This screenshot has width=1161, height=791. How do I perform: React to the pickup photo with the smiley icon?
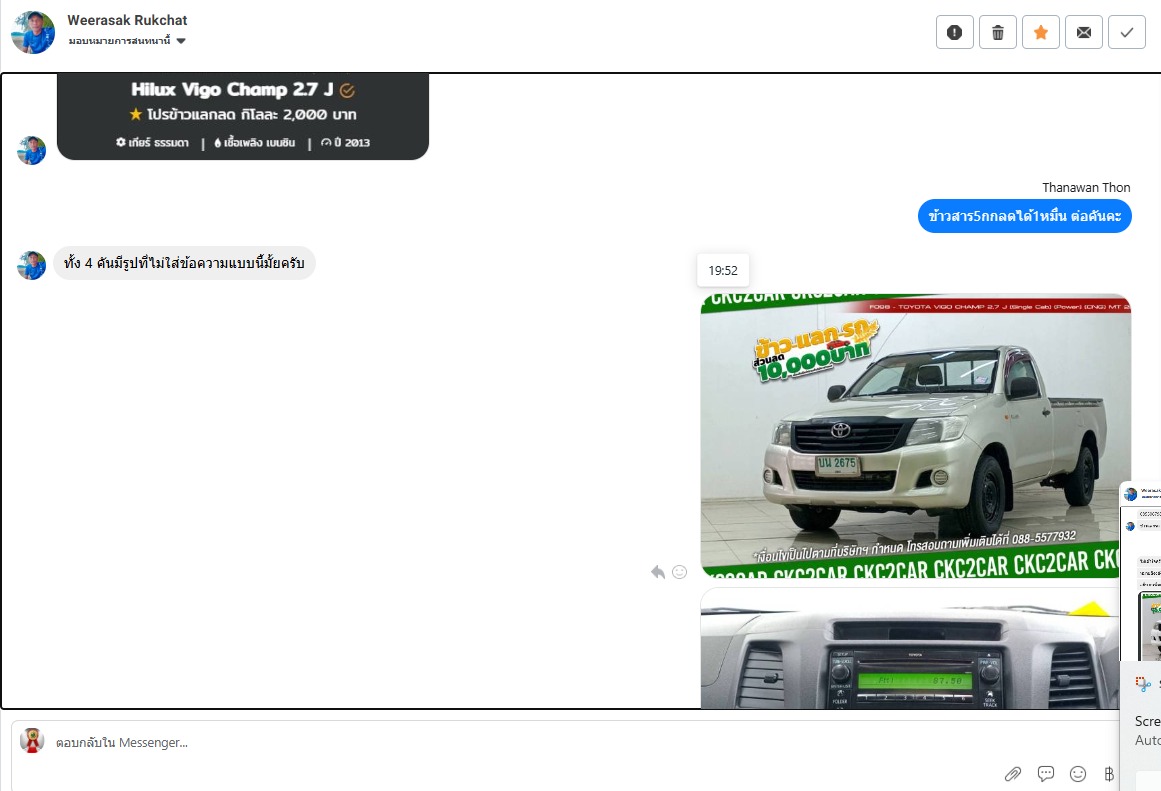coord(679,572)
